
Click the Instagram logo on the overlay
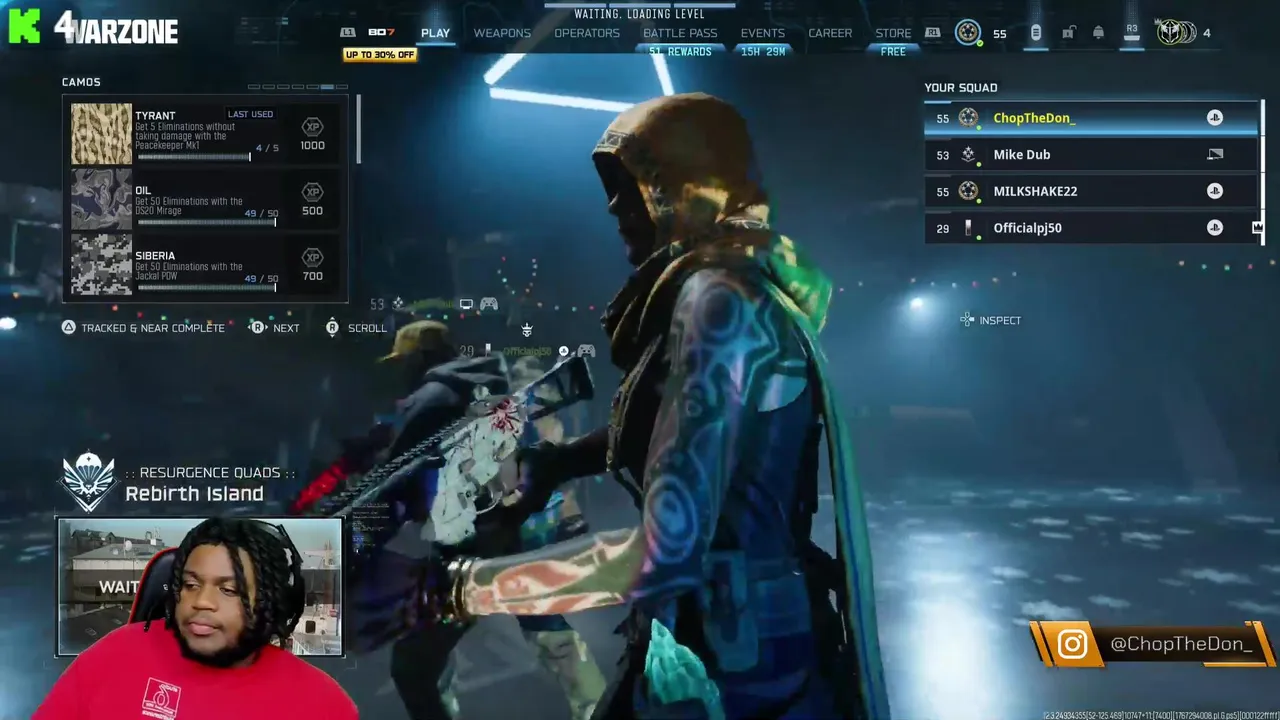point(1072,645)
